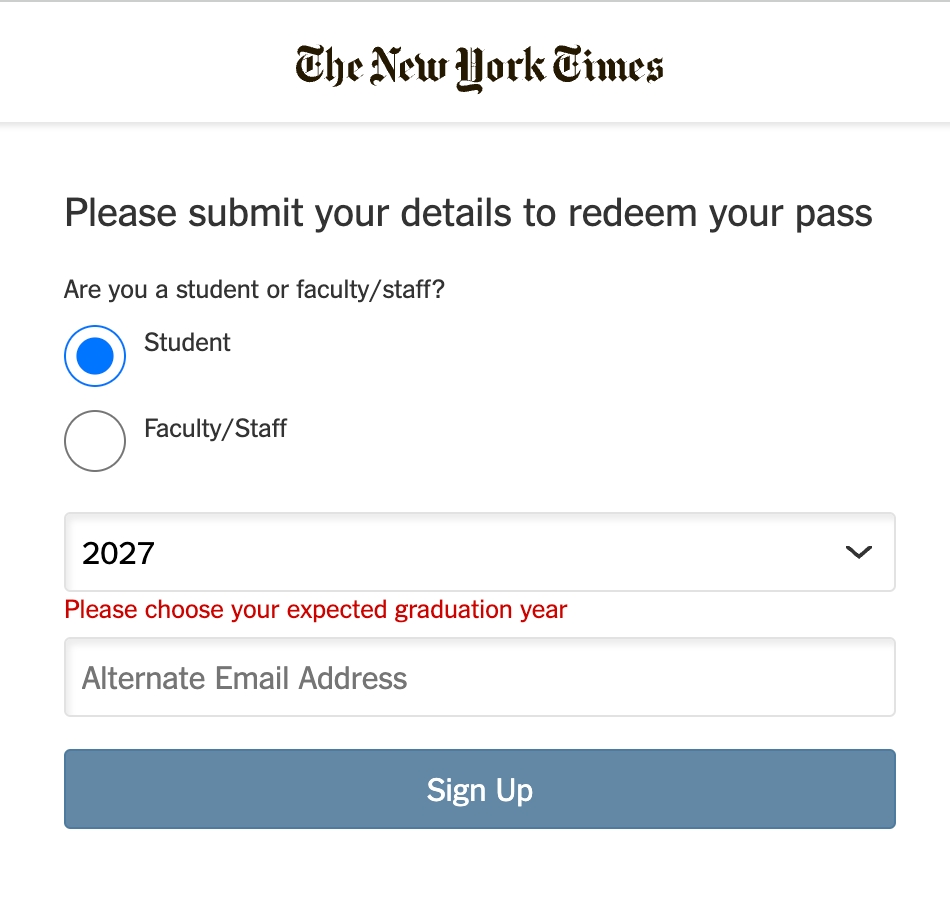This screenshot has height=904, width=950.
Task: Open the graduation year dropdown
Action: [x=479, y=552]
